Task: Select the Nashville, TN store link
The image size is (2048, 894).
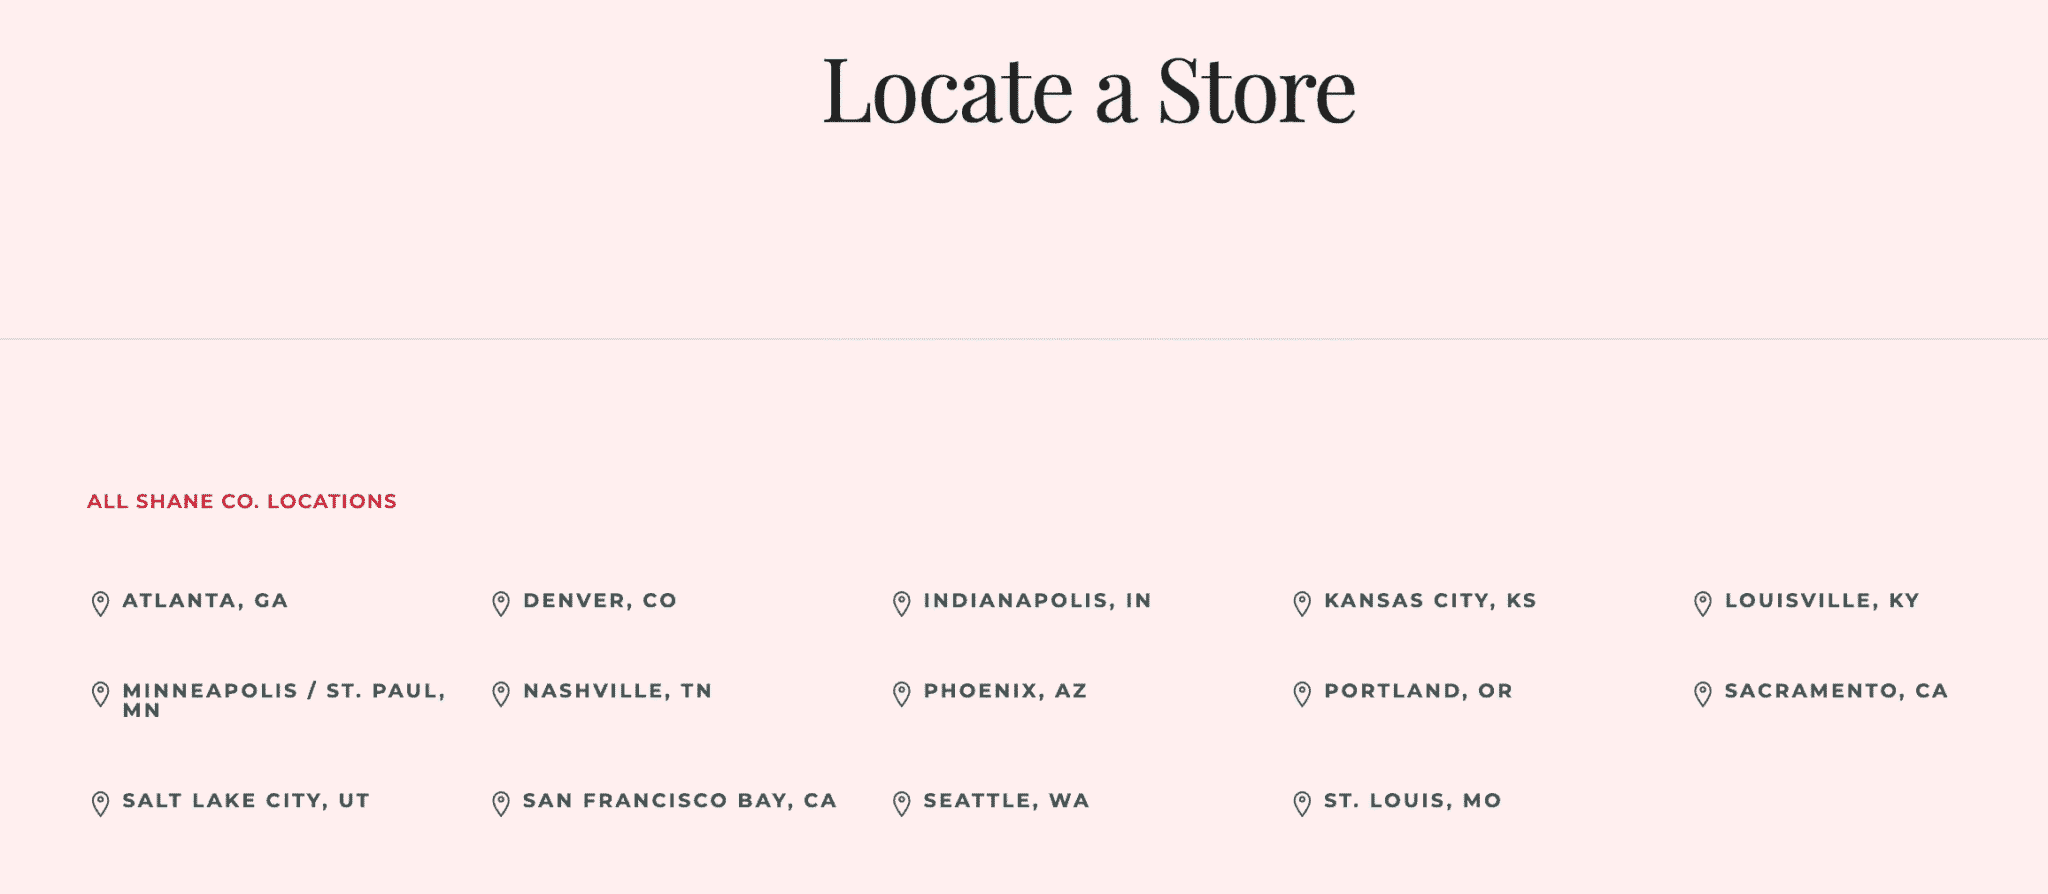Action: (616, 691)
